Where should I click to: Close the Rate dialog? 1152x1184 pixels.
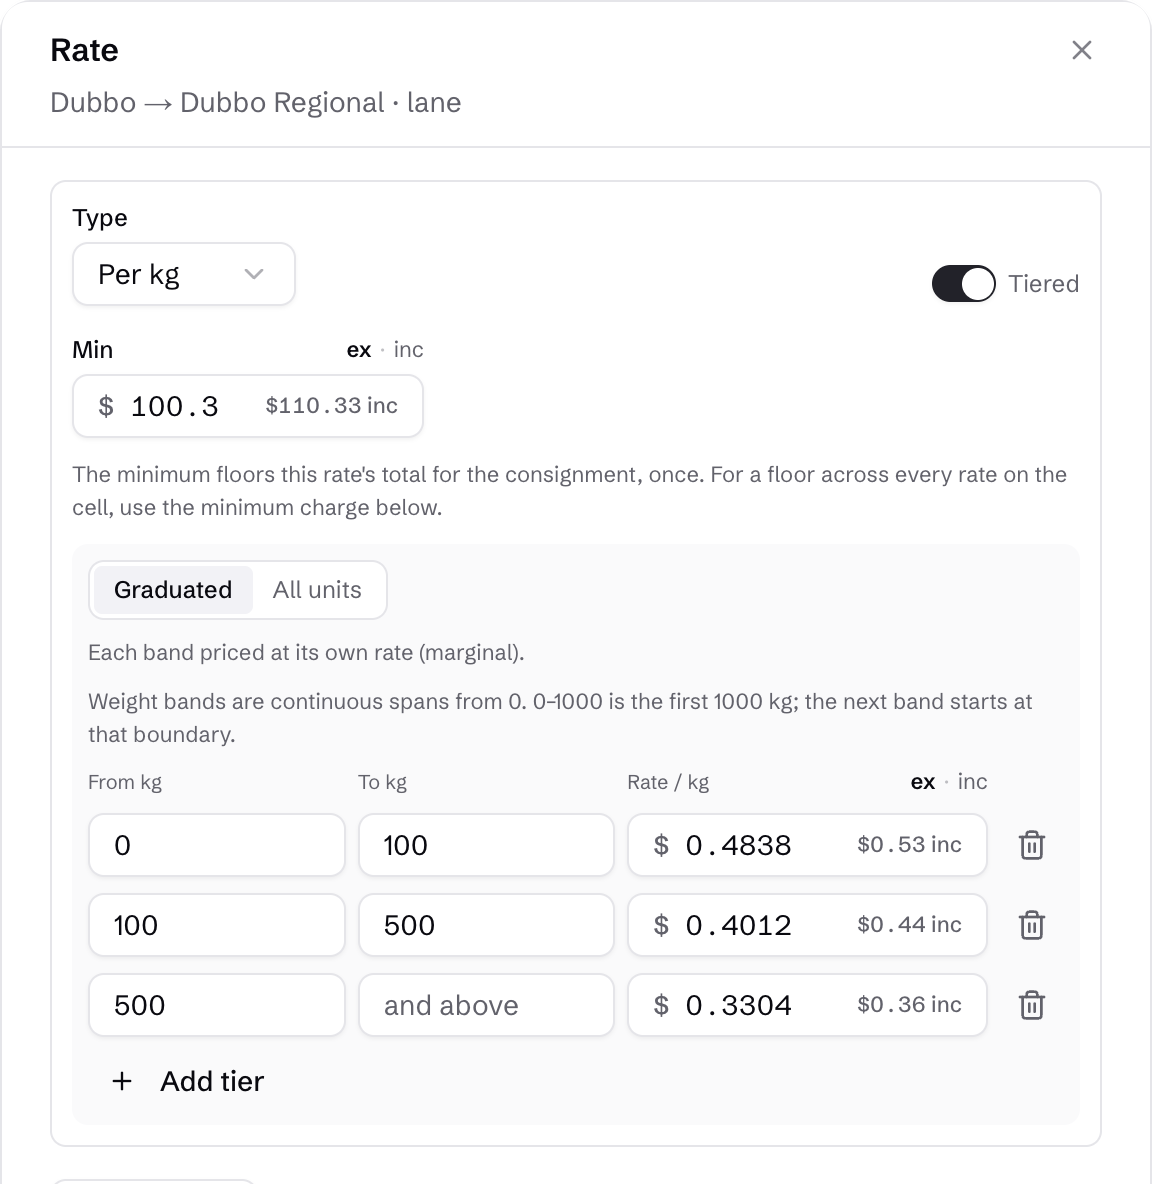click(x=1082, y=51)
